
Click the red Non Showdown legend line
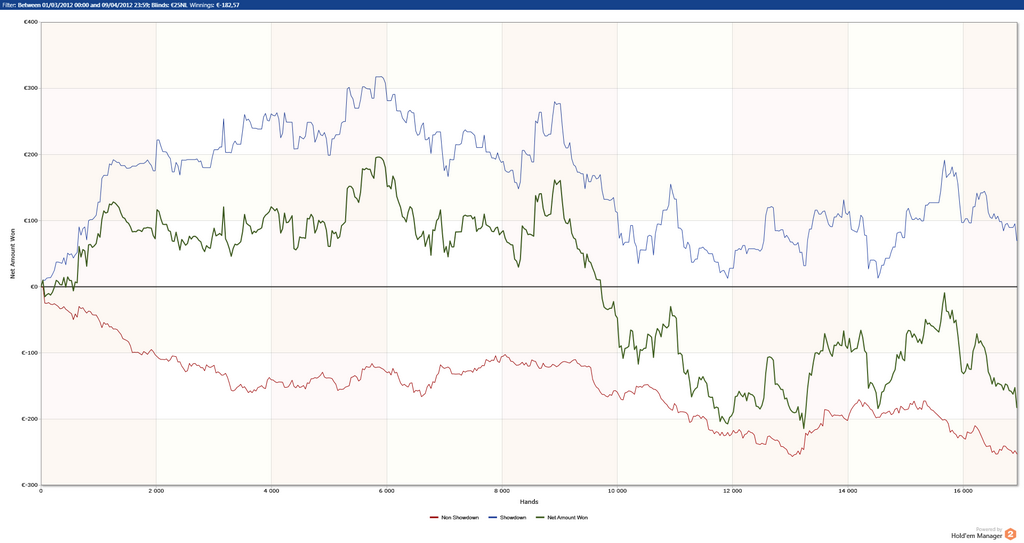434,518
